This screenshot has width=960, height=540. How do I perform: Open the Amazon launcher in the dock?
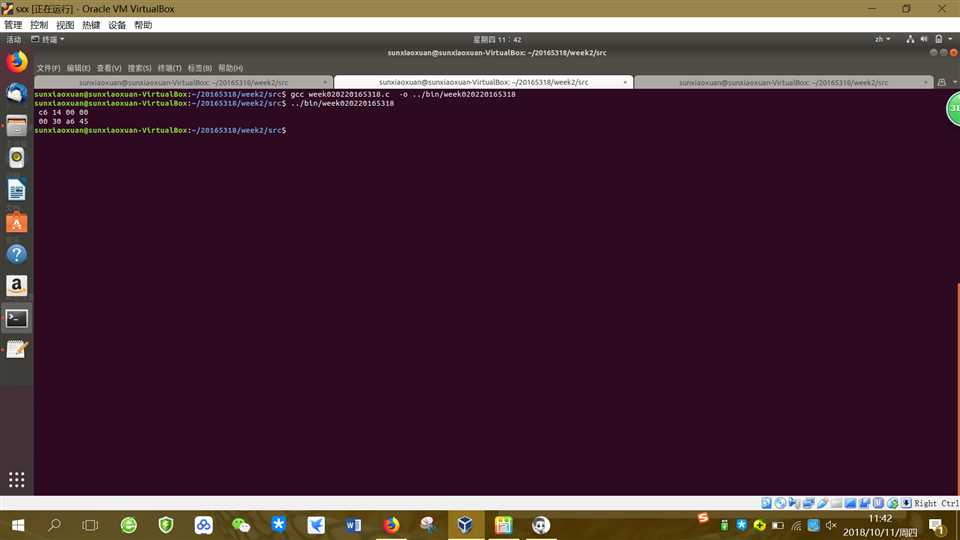pos(17,285)
